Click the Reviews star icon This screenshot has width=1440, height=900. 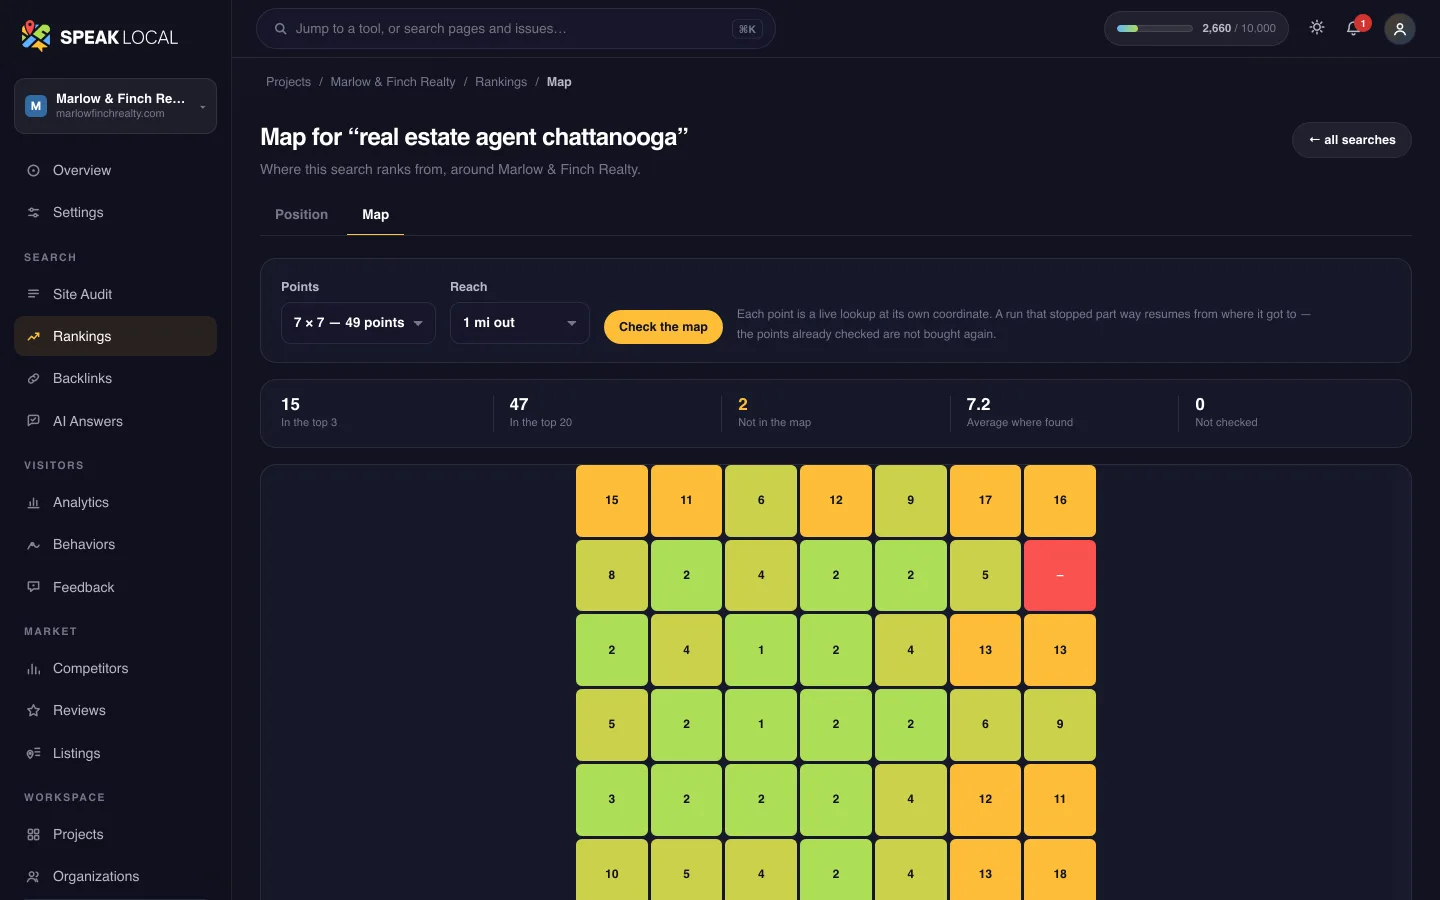(33, 711)
